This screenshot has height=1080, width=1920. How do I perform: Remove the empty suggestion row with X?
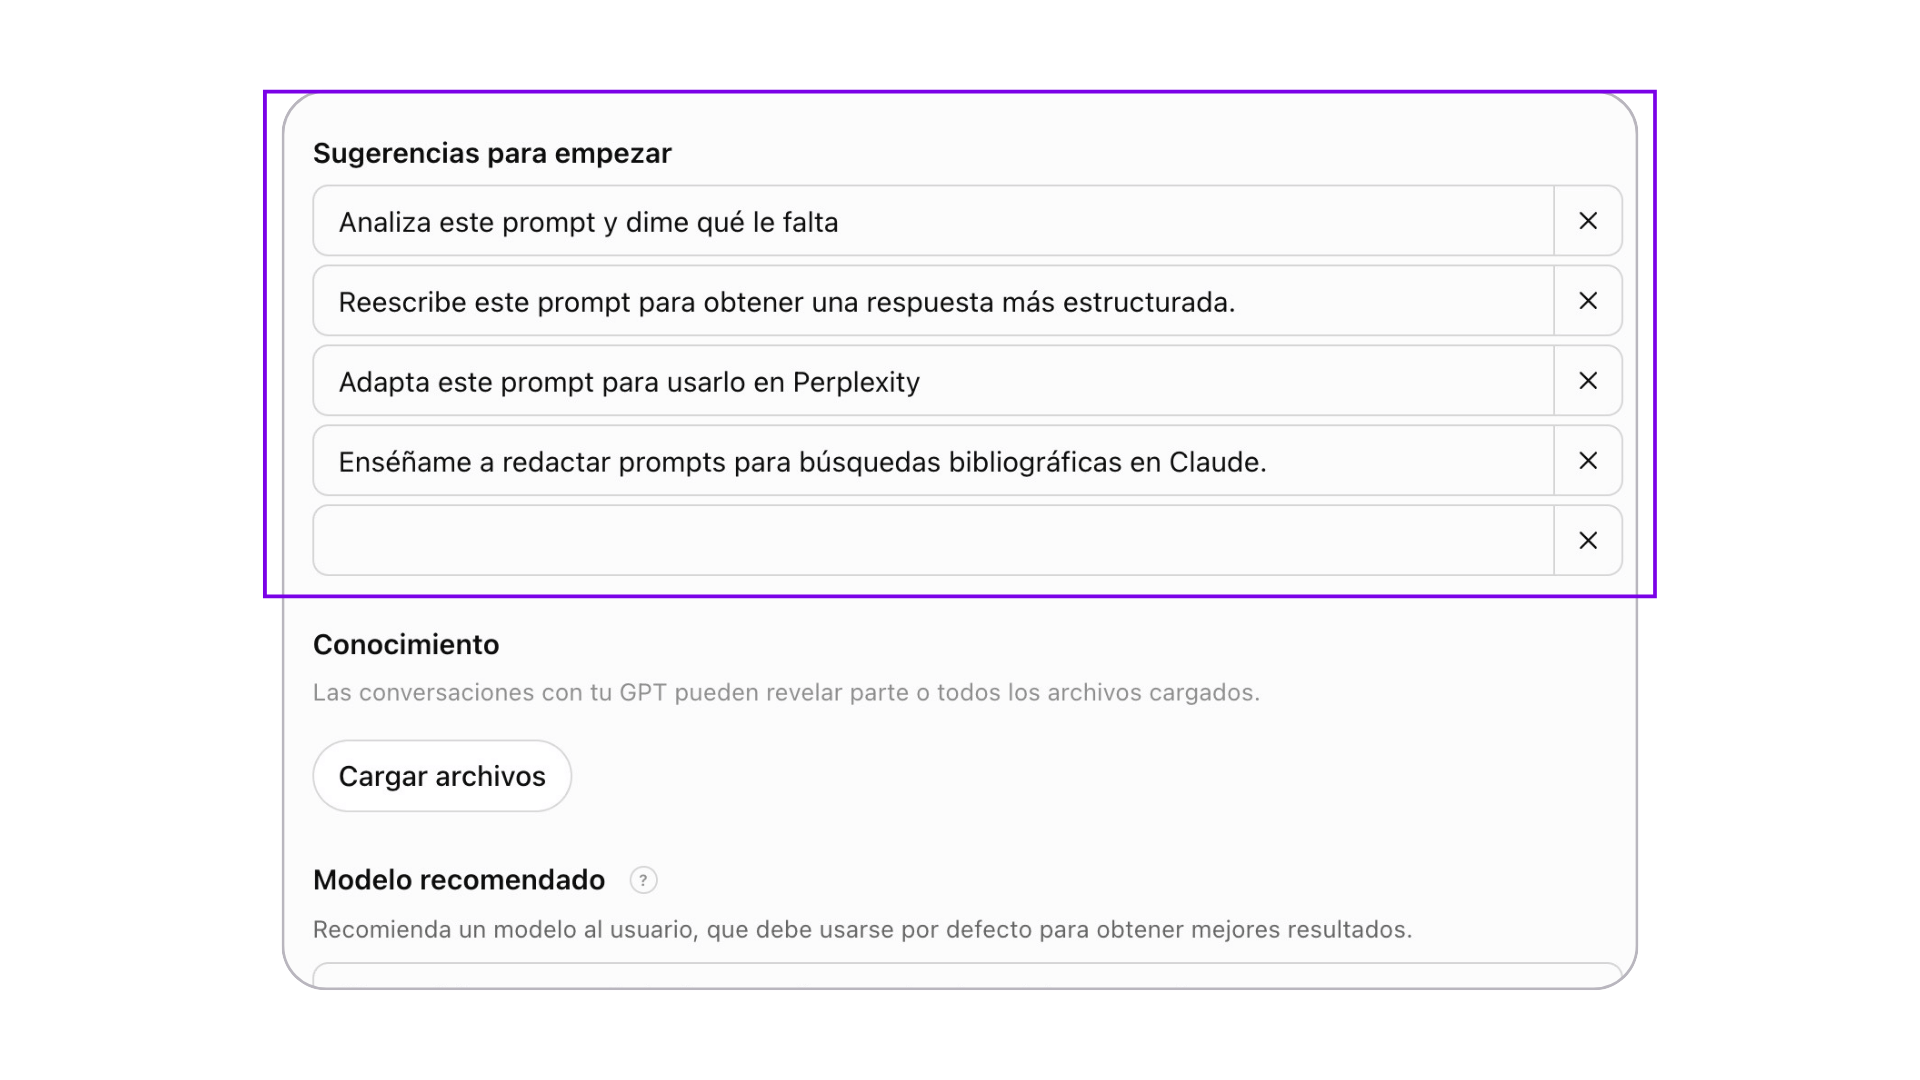point(1588,541)
